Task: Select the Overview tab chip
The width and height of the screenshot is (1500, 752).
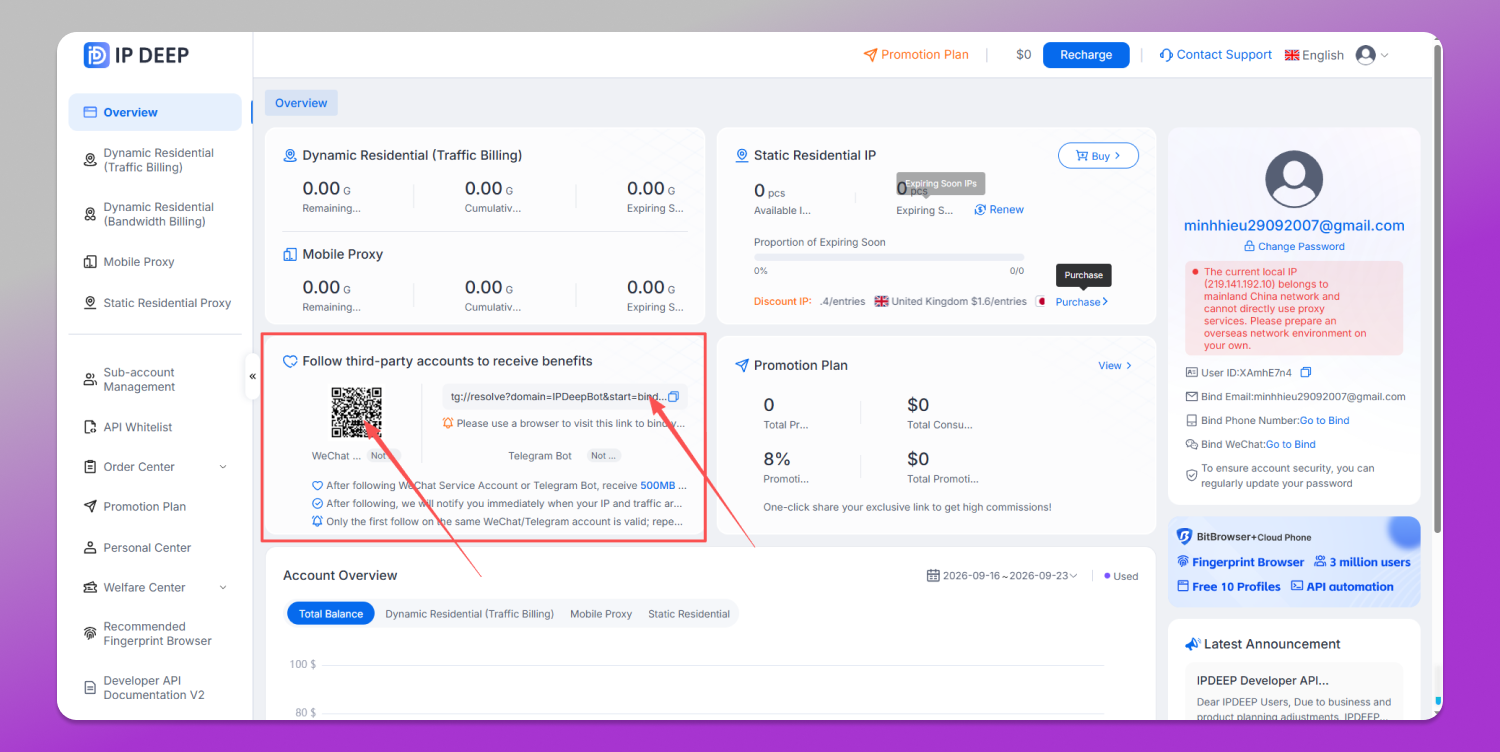Action: (x=301, y=103)
